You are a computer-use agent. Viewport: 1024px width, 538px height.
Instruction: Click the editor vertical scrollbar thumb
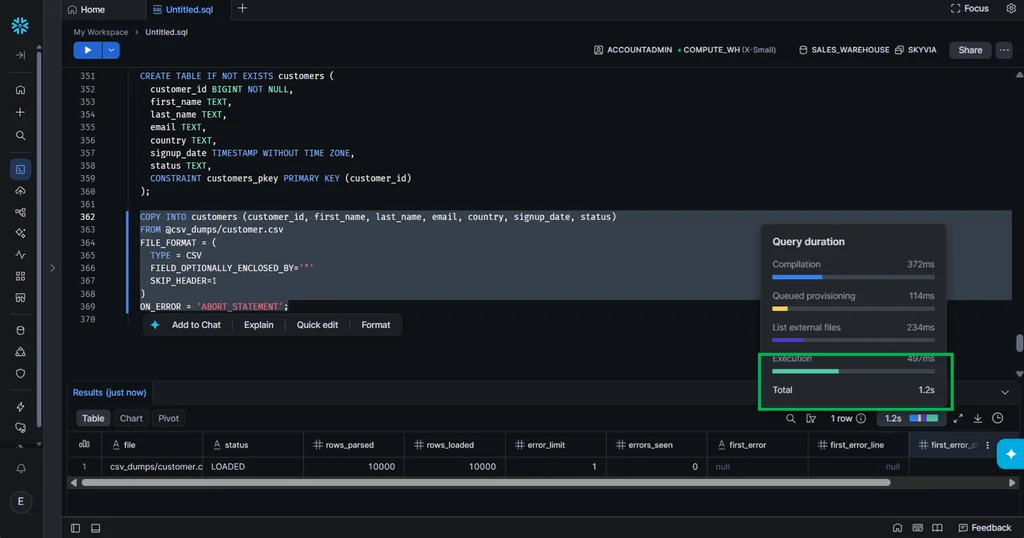[x=1019, y=343]
